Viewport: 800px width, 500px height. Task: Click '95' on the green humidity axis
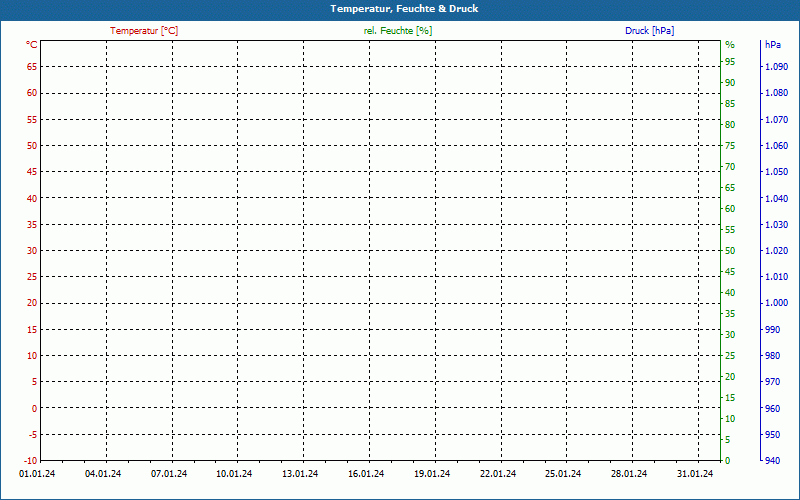coord(730,62)
